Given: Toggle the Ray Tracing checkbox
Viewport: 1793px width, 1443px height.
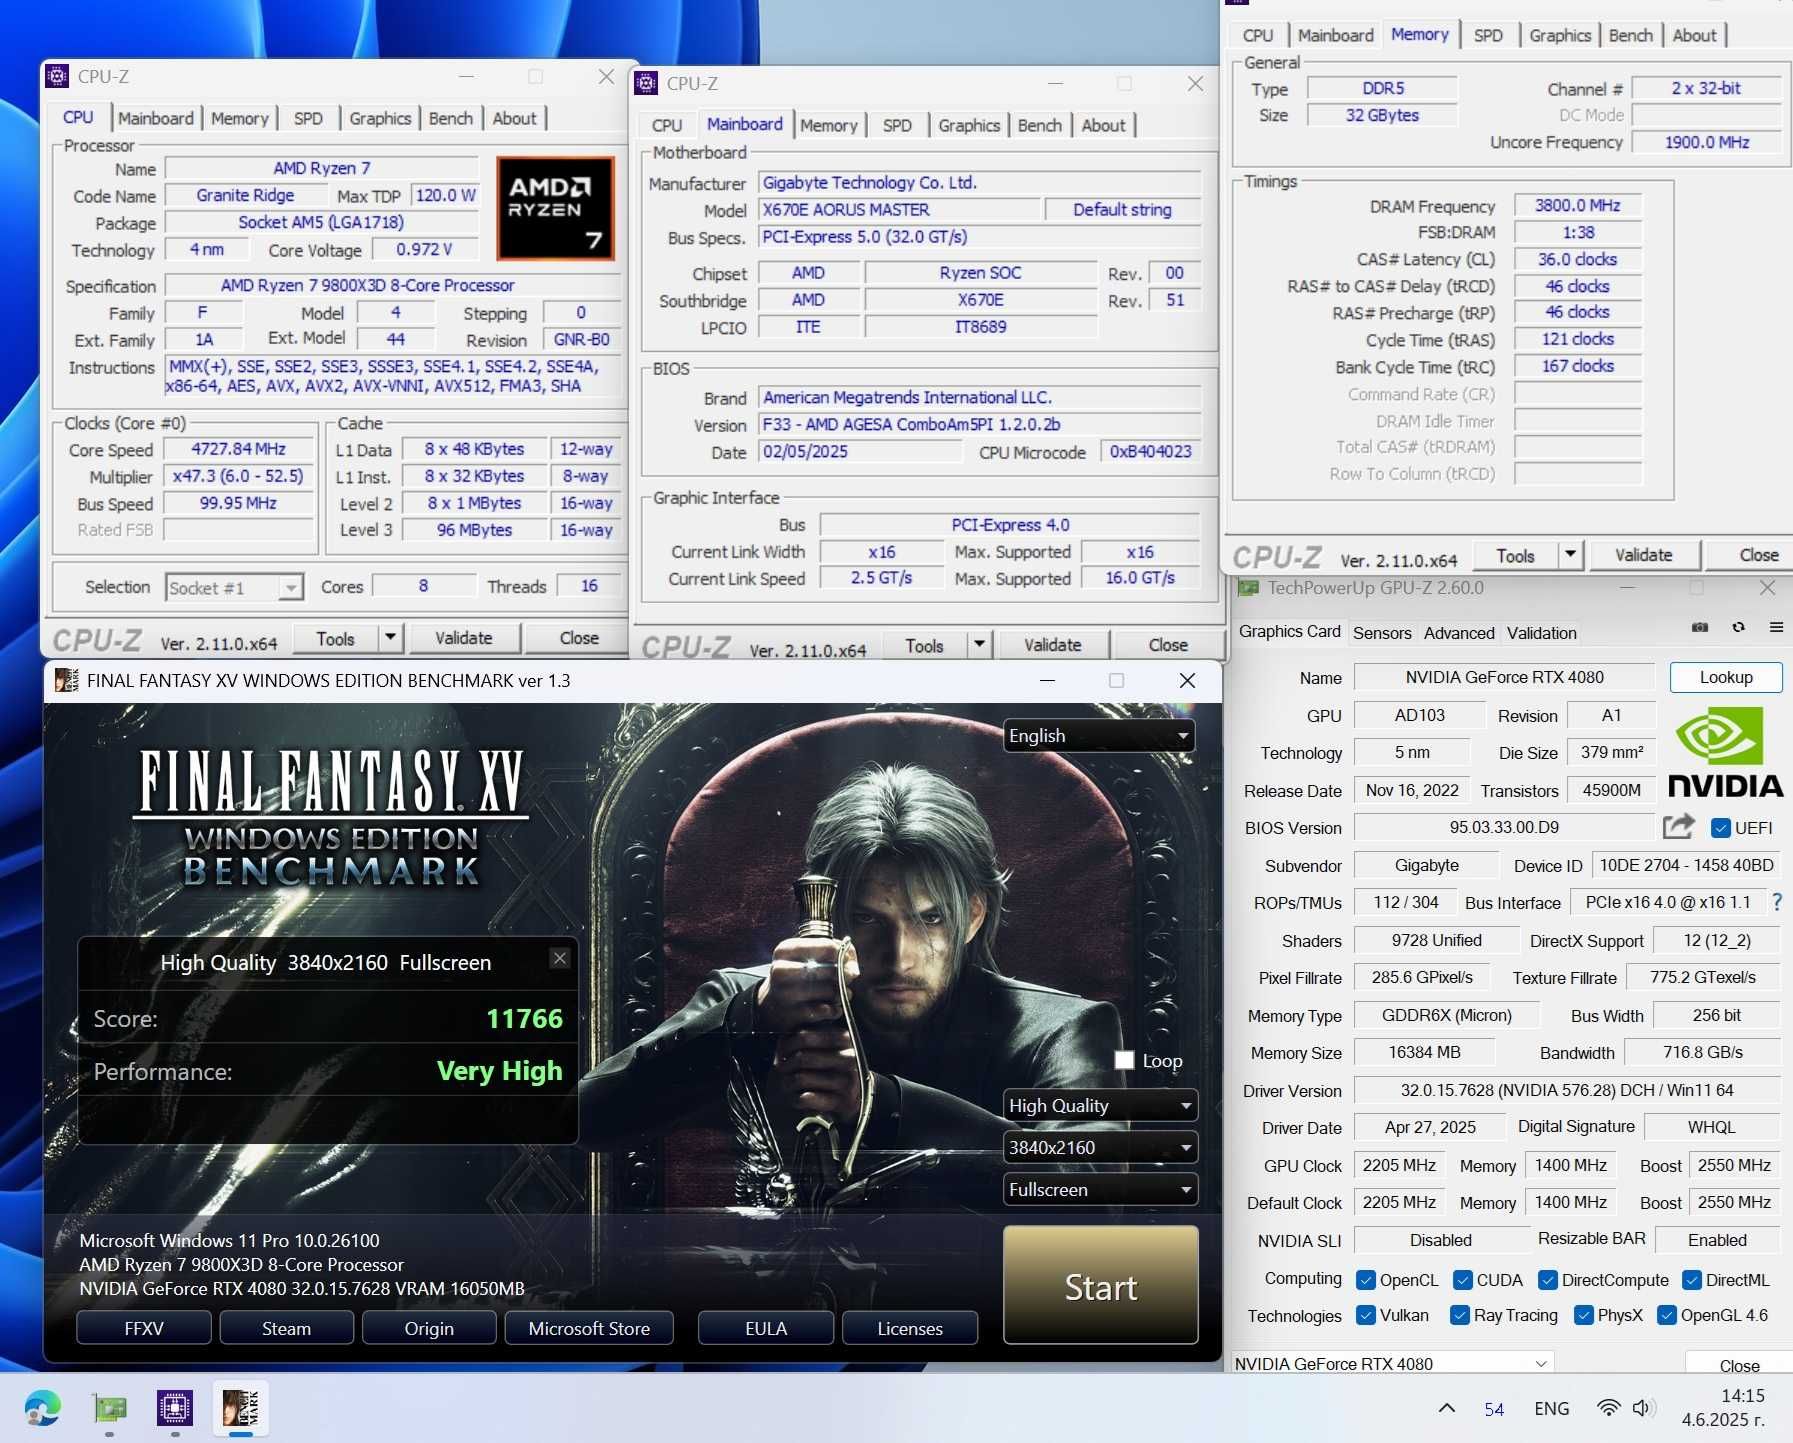Looking at the screenshot, I should point(1459,1315).
